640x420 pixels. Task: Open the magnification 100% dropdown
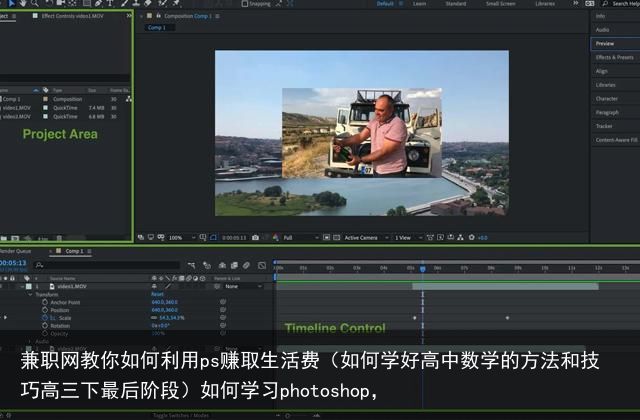click(182, 238)
